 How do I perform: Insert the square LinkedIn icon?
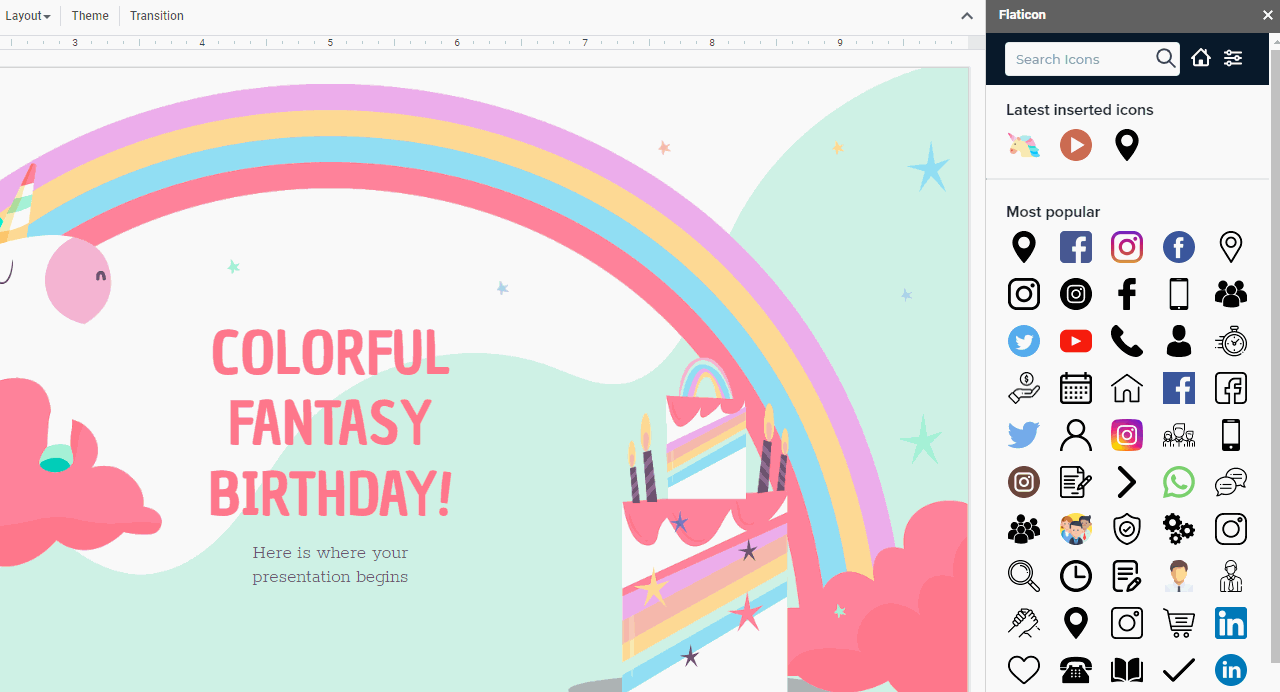pyautogui.click(x=1231, y=623)
